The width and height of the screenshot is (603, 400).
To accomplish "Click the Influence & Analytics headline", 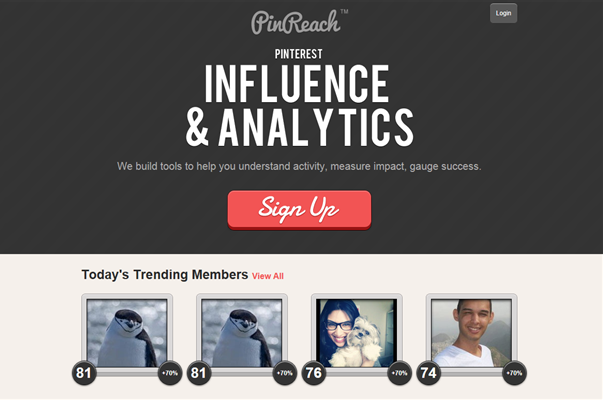I will tap(299, 106).
